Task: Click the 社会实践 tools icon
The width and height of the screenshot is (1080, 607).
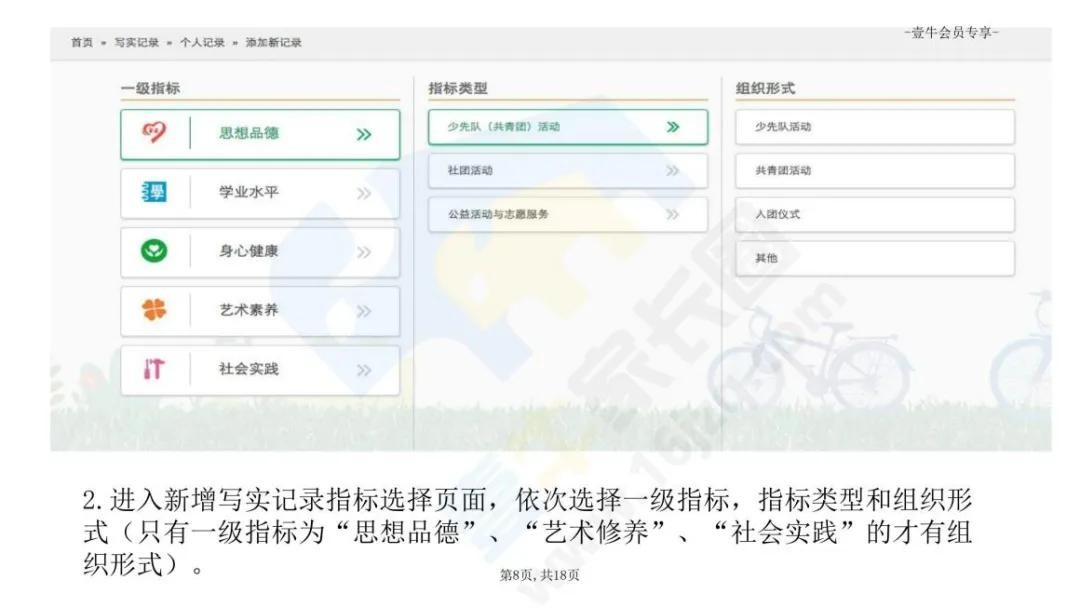Action: click(155, 369)
